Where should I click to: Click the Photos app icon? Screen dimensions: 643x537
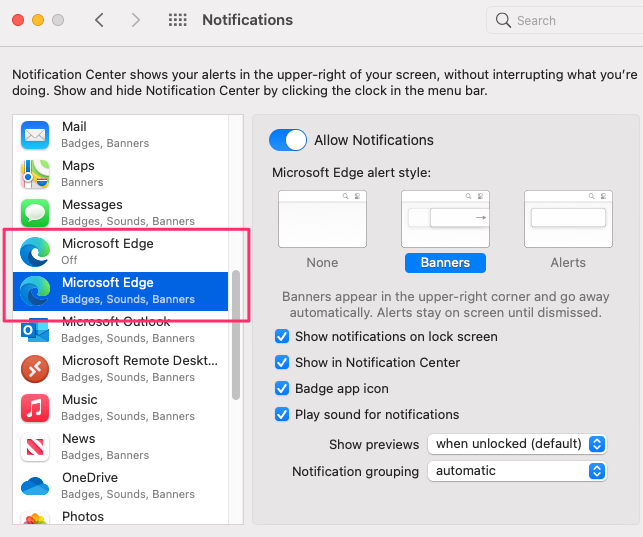[35, 518]
